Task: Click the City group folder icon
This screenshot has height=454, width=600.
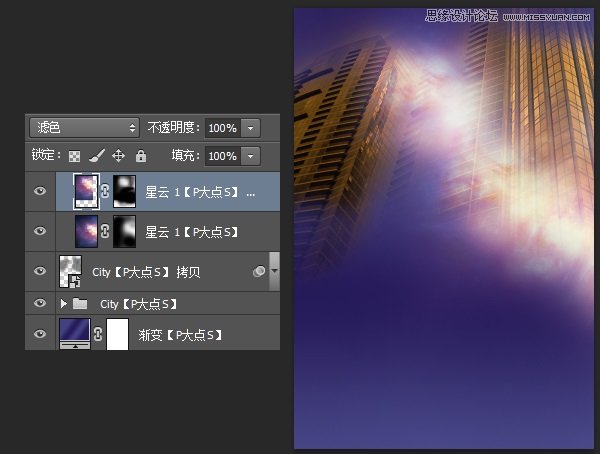Action: [x=80, y=304]
